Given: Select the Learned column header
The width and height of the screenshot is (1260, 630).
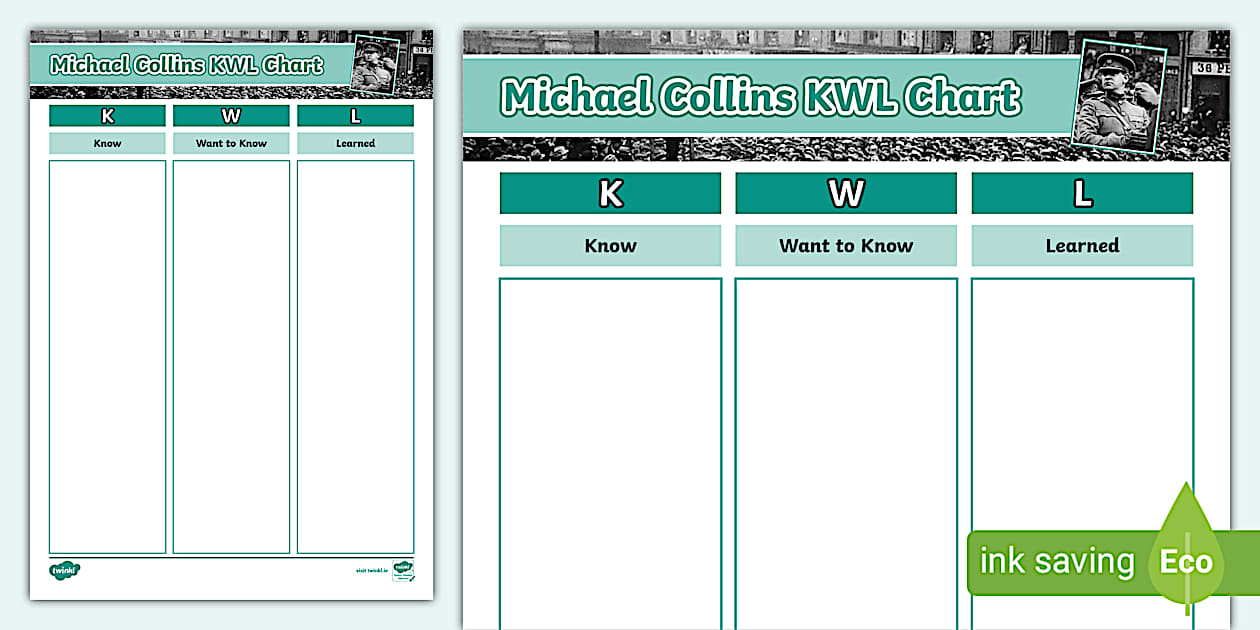Looking at the screenshot, I should point(1082,245).
